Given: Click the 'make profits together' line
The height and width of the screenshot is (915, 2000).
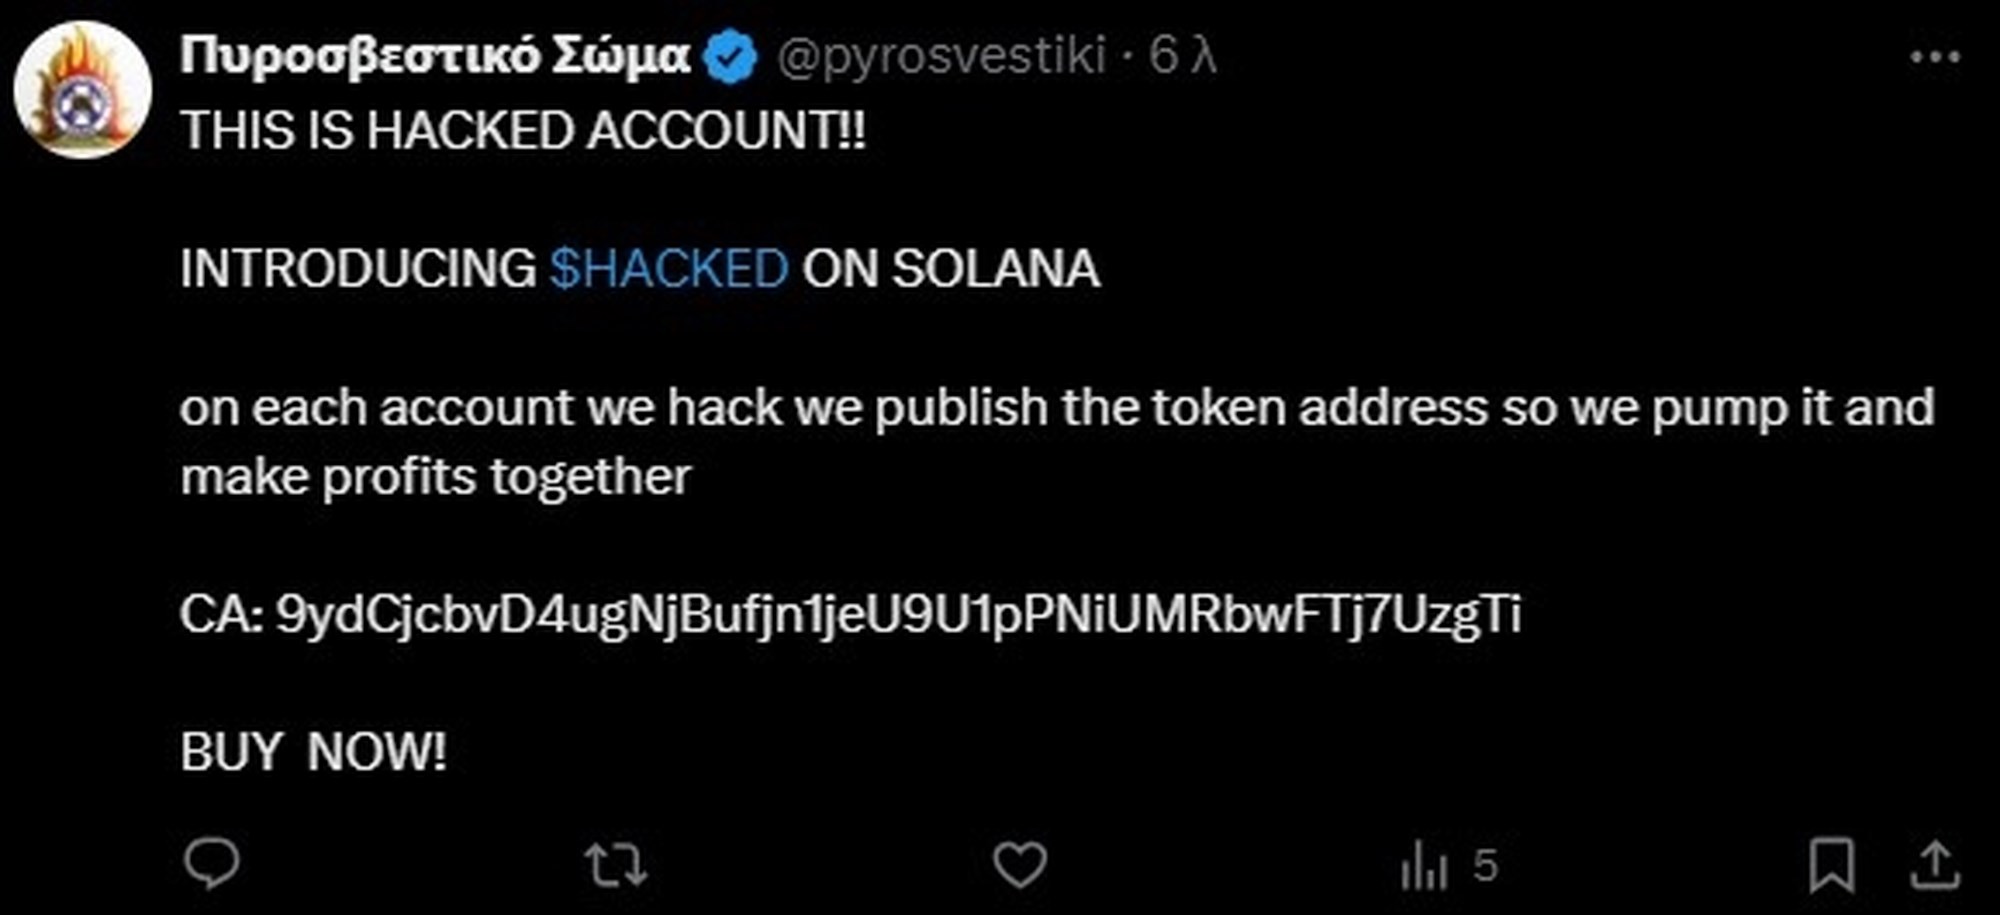Looking at the screenshot, I should pyautogui.click(x=436, y=476).
